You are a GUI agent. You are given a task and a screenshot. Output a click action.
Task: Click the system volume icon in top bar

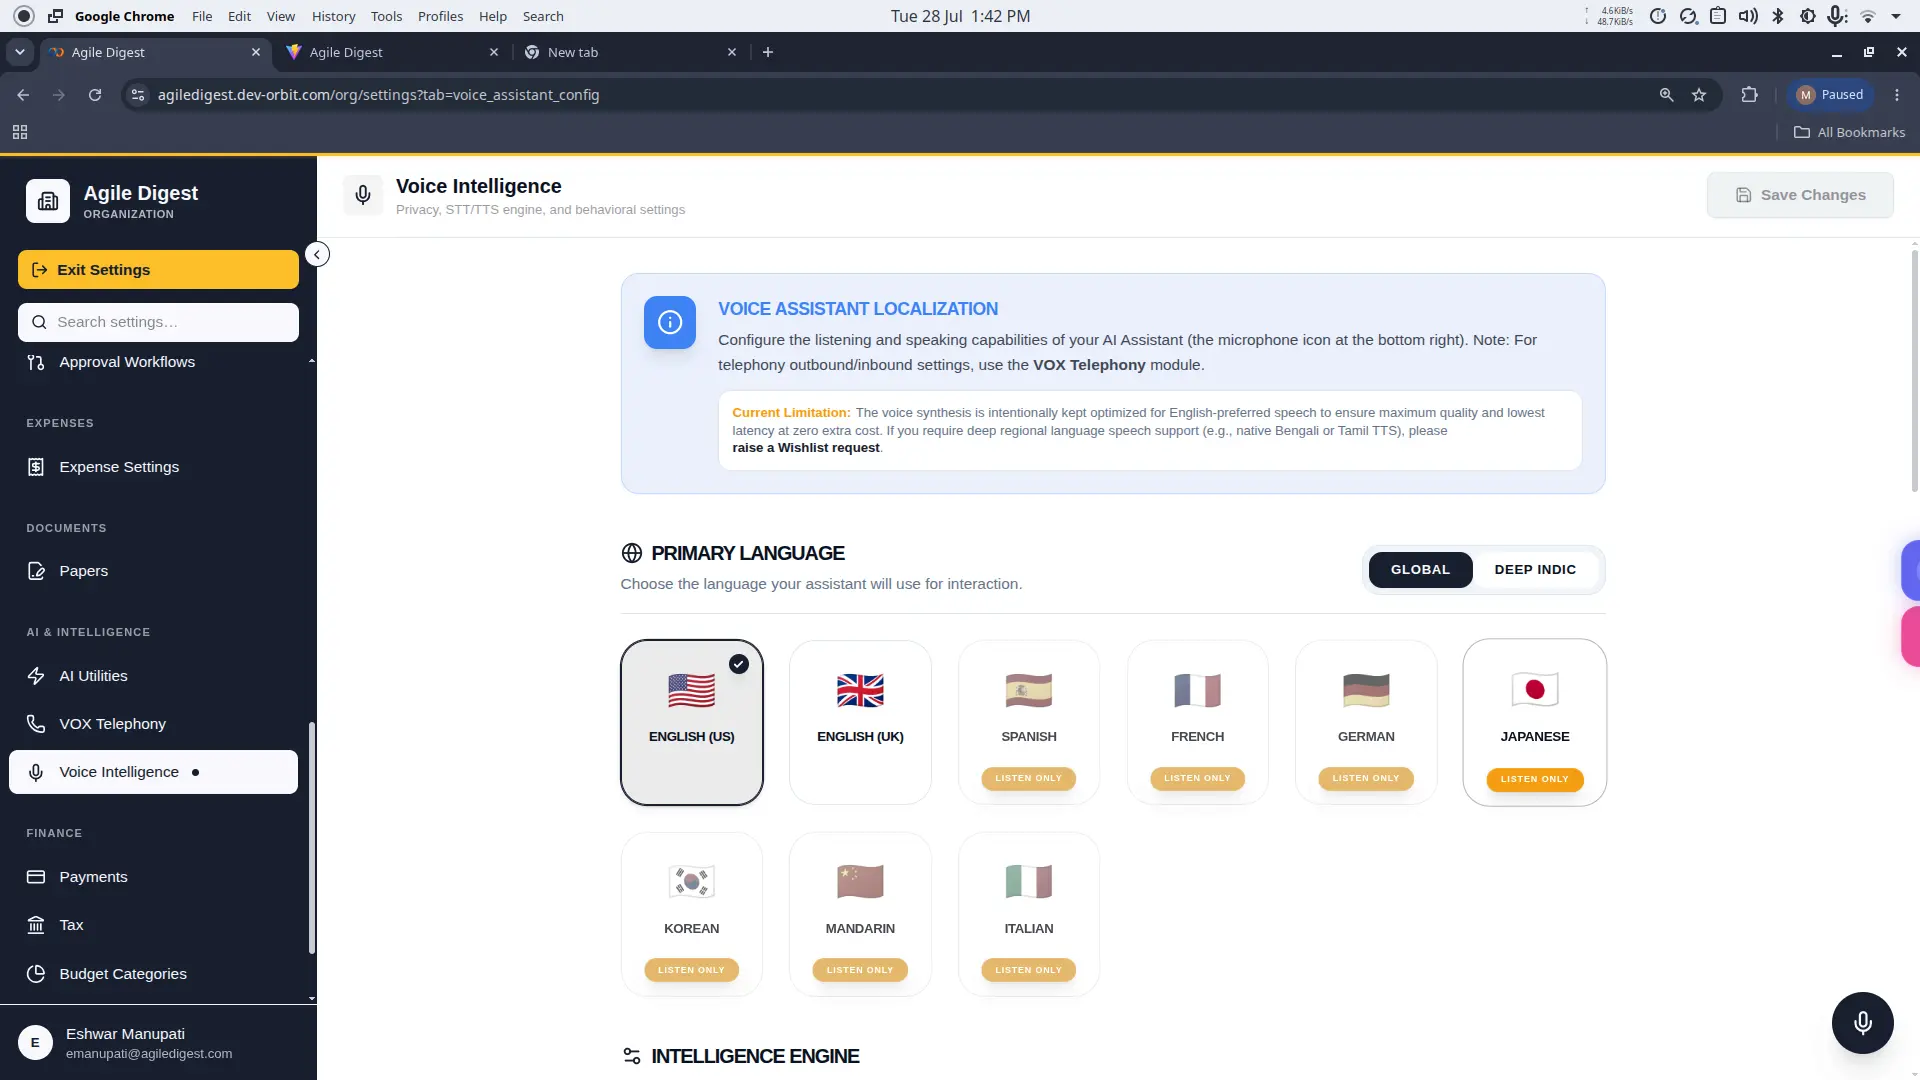coord(1748,16)
